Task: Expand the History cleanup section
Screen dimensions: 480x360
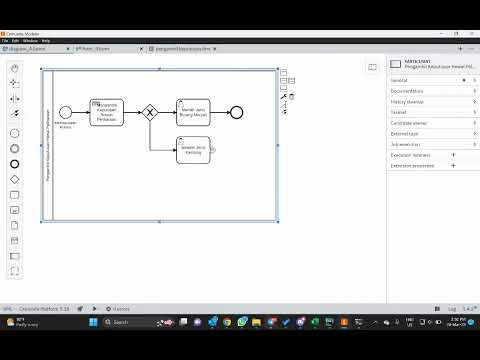Action: [433, 102]
